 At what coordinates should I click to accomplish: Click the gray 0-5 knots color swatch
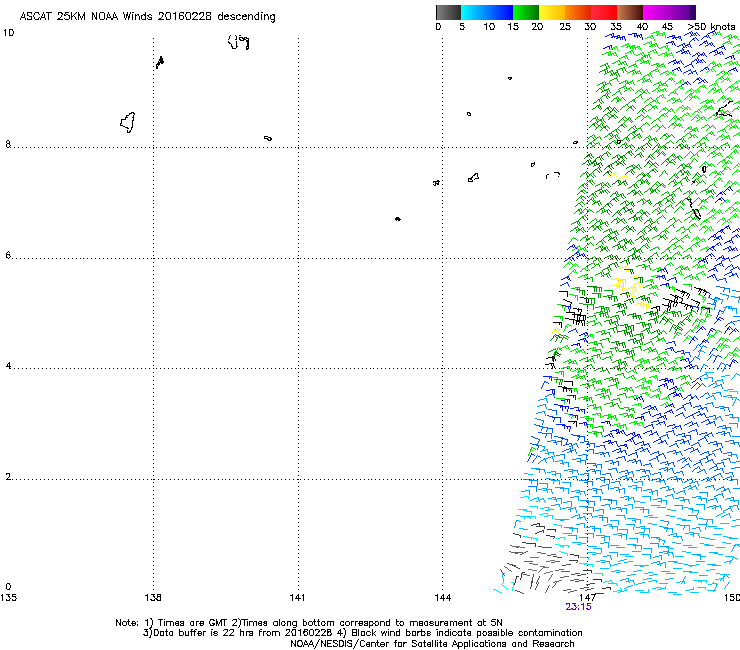[448, 12]
